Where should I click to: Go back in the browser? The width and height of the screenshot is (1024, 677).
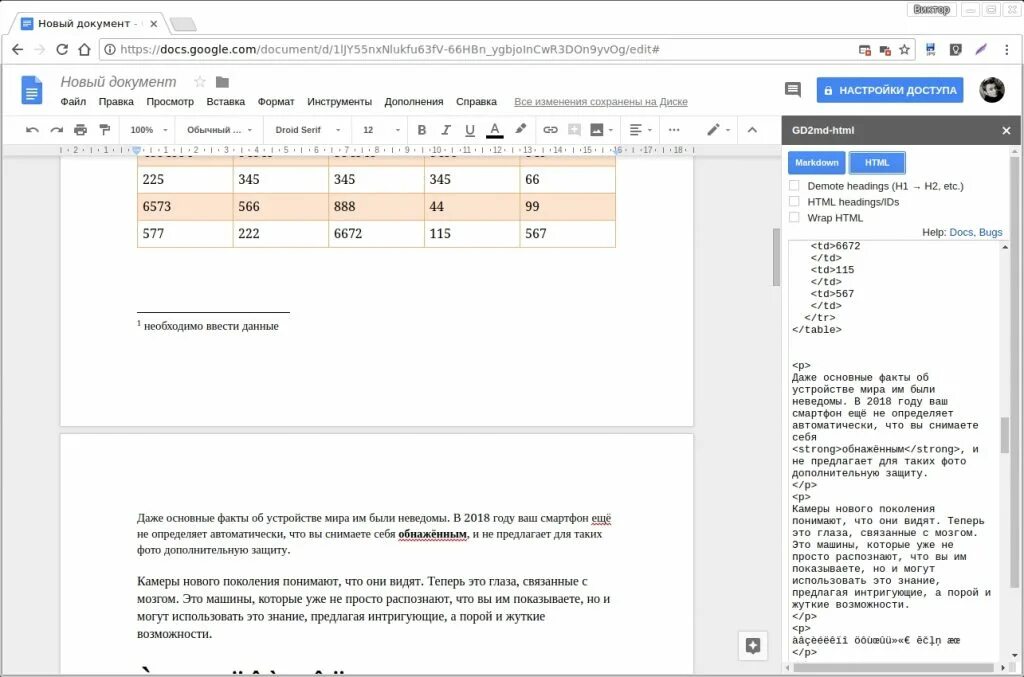pos(18,50)
